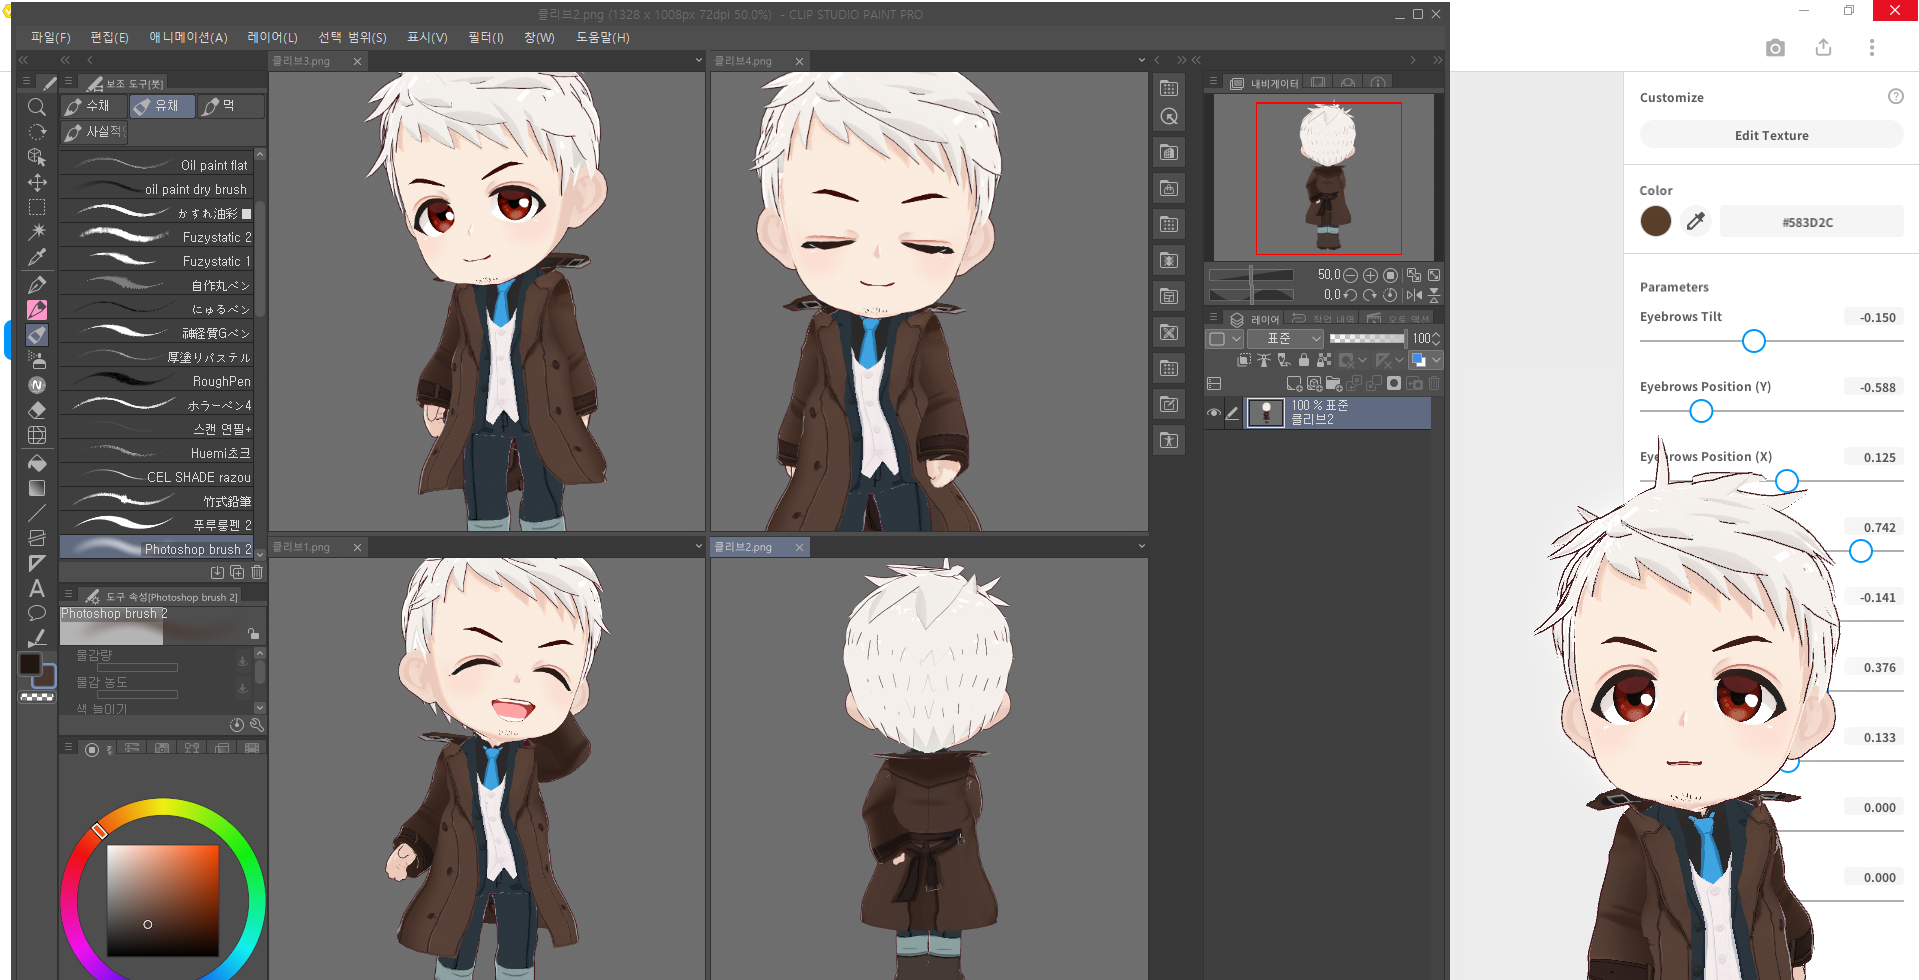The width and height of the screenshot is (1919, 980).
Task: Delete sub tool using brush list trash icon
Action: coord(257,572)
